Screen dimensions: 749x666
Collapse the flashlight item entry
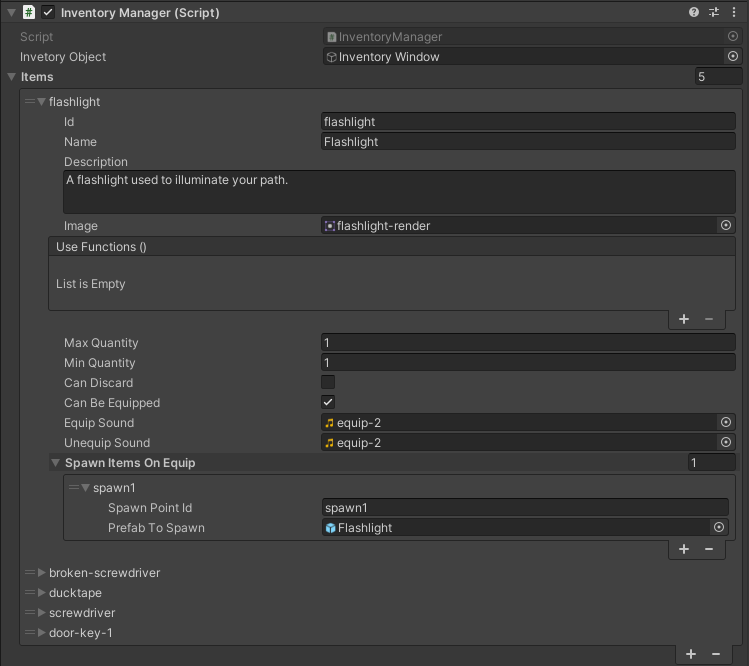[x=41, y=102]
